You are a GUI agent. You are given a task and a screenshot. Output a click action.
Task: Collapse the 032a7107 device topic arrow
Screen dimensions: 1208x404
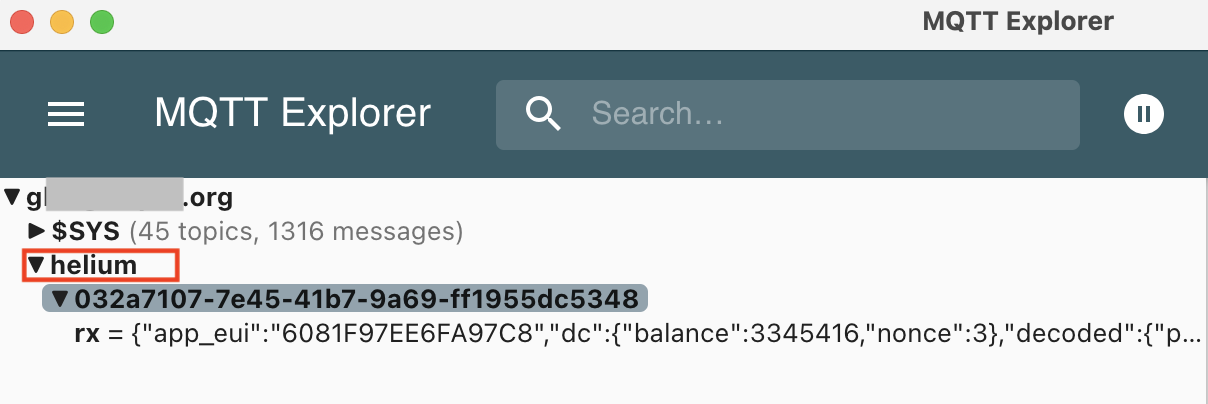[x=59, y=299]
